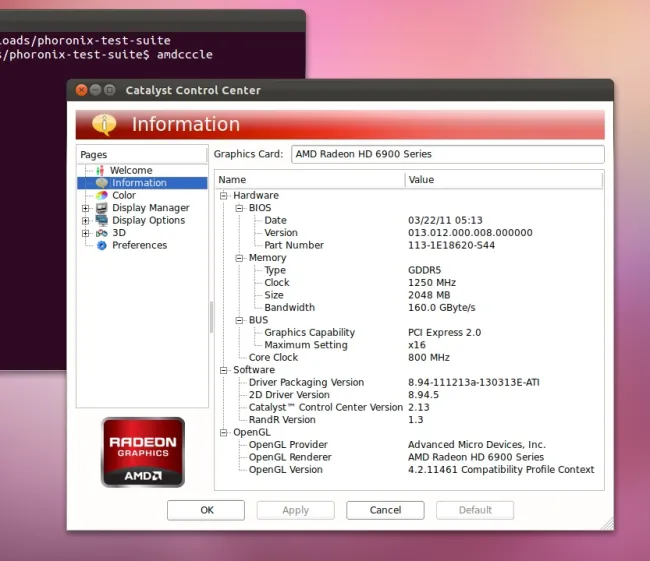Click the Welcome page icon
Image resolution: width=650 pixels, height=561 pixels.
click(x=100, y=170)
